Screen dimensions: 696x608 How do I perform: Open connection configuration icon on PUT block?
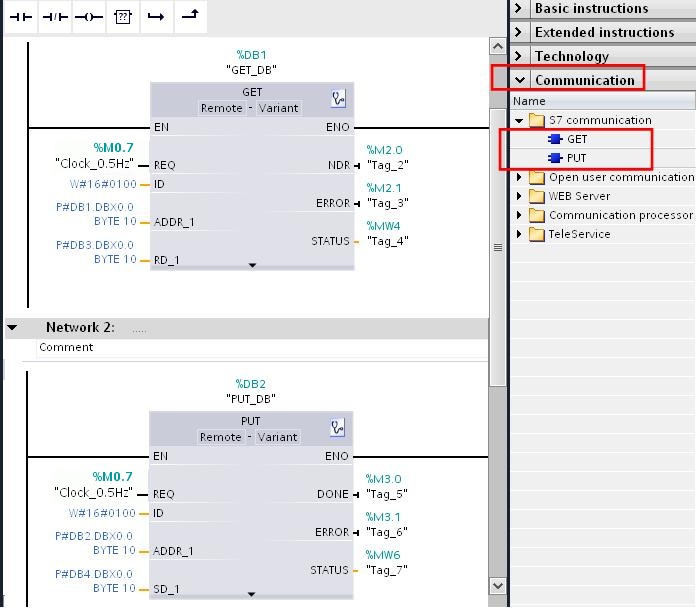pos(337,427)
